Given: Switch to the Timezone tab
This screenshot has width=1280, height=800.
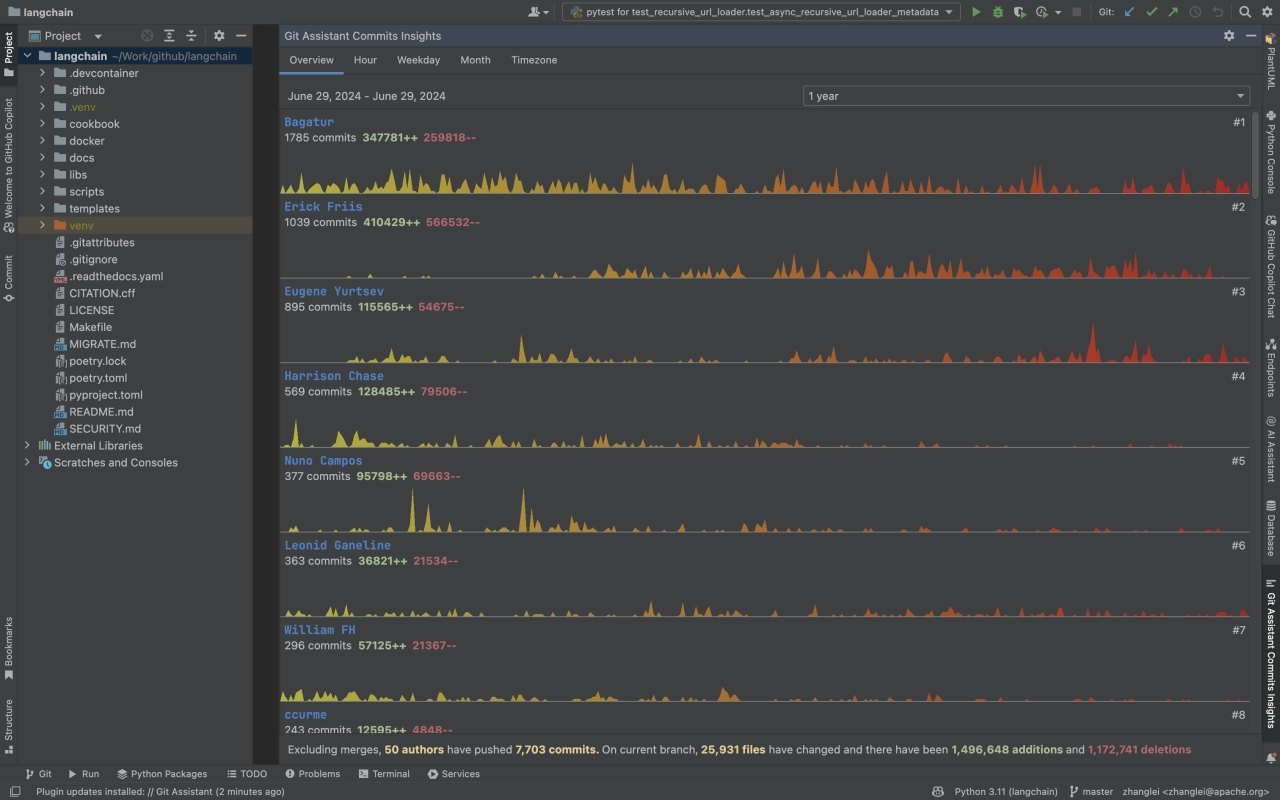Looking at the screenshot, I should point(534,60).
